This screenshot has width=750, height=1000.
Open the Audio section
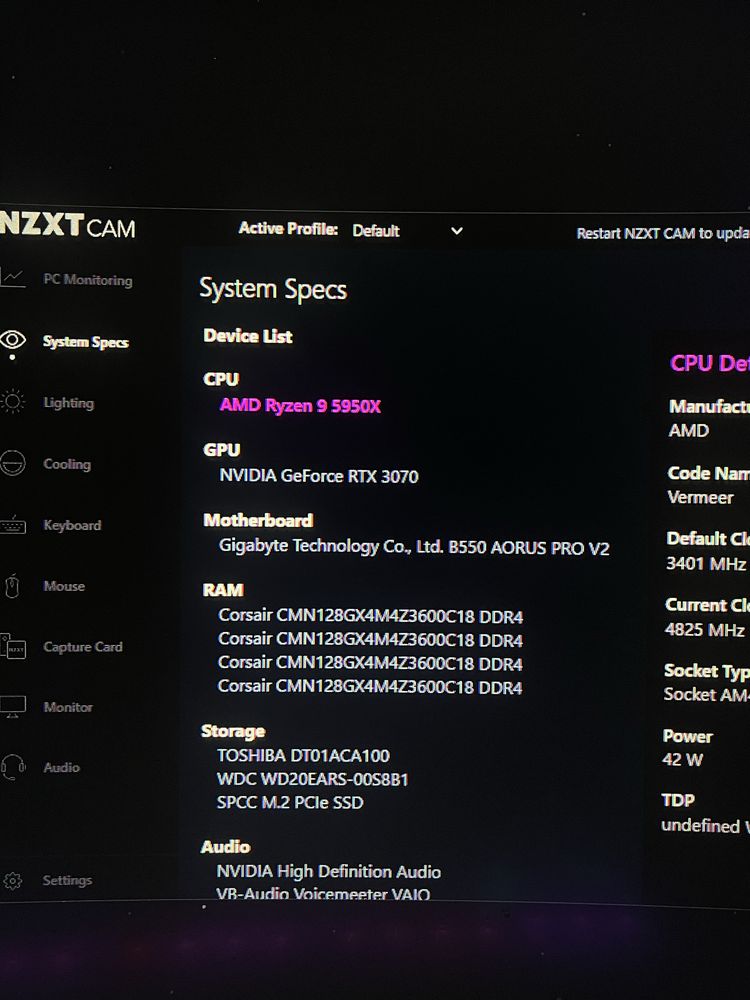(61, 767)
